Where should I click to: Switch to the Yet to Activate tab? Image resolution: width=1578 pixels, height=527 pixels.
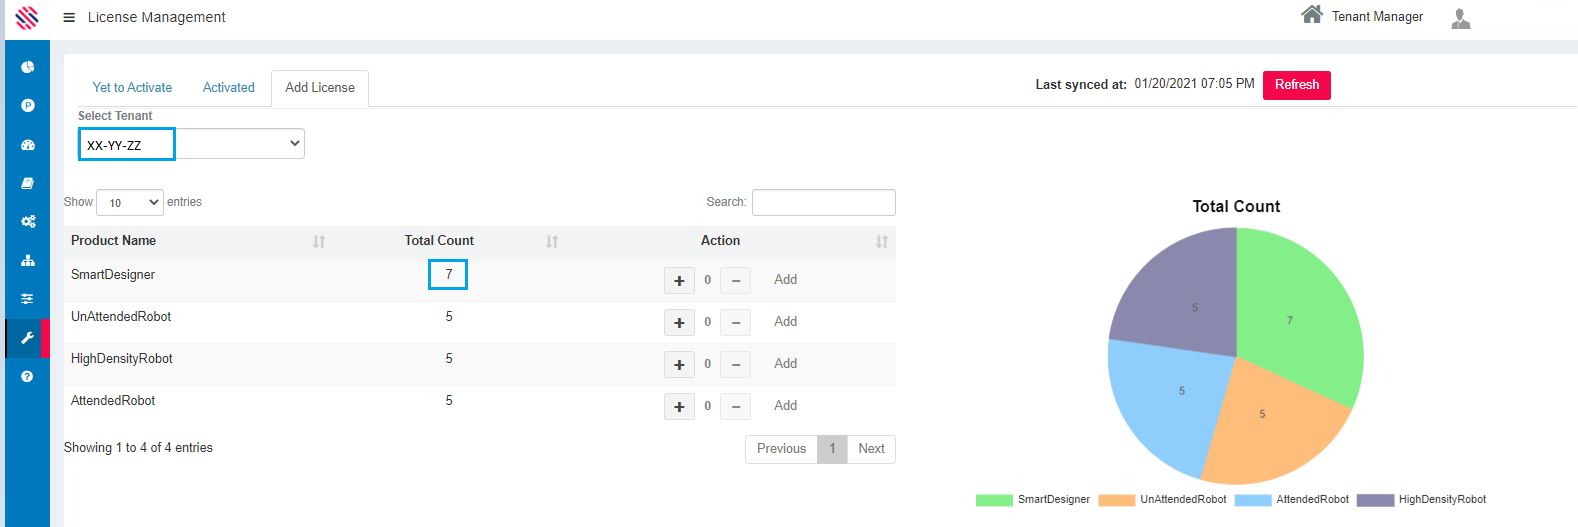pos(132,88)
